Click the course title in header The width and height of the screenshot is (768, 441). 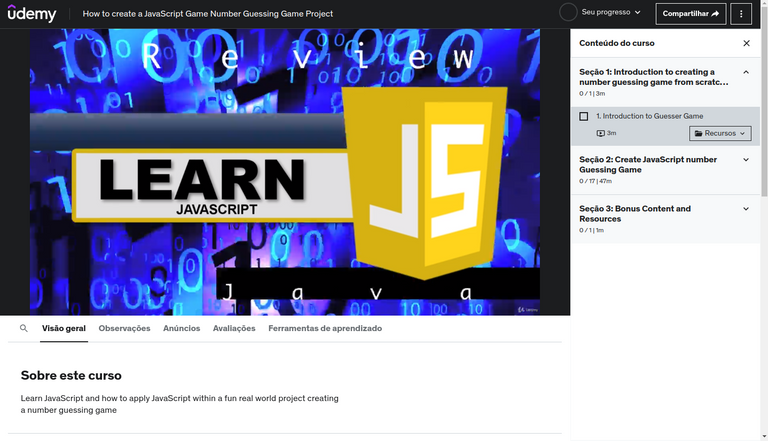tap(208, 14)
